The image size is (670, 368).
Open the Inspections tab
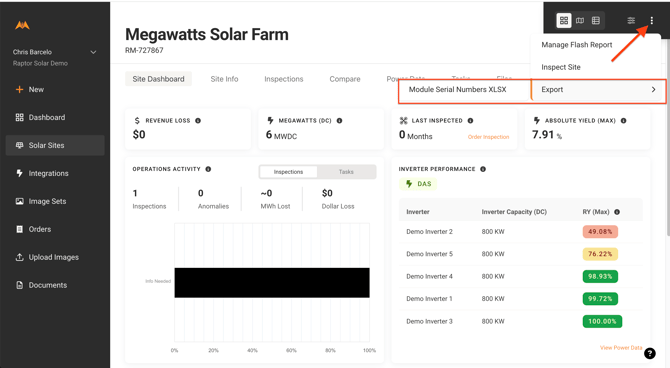click(284, 79)
